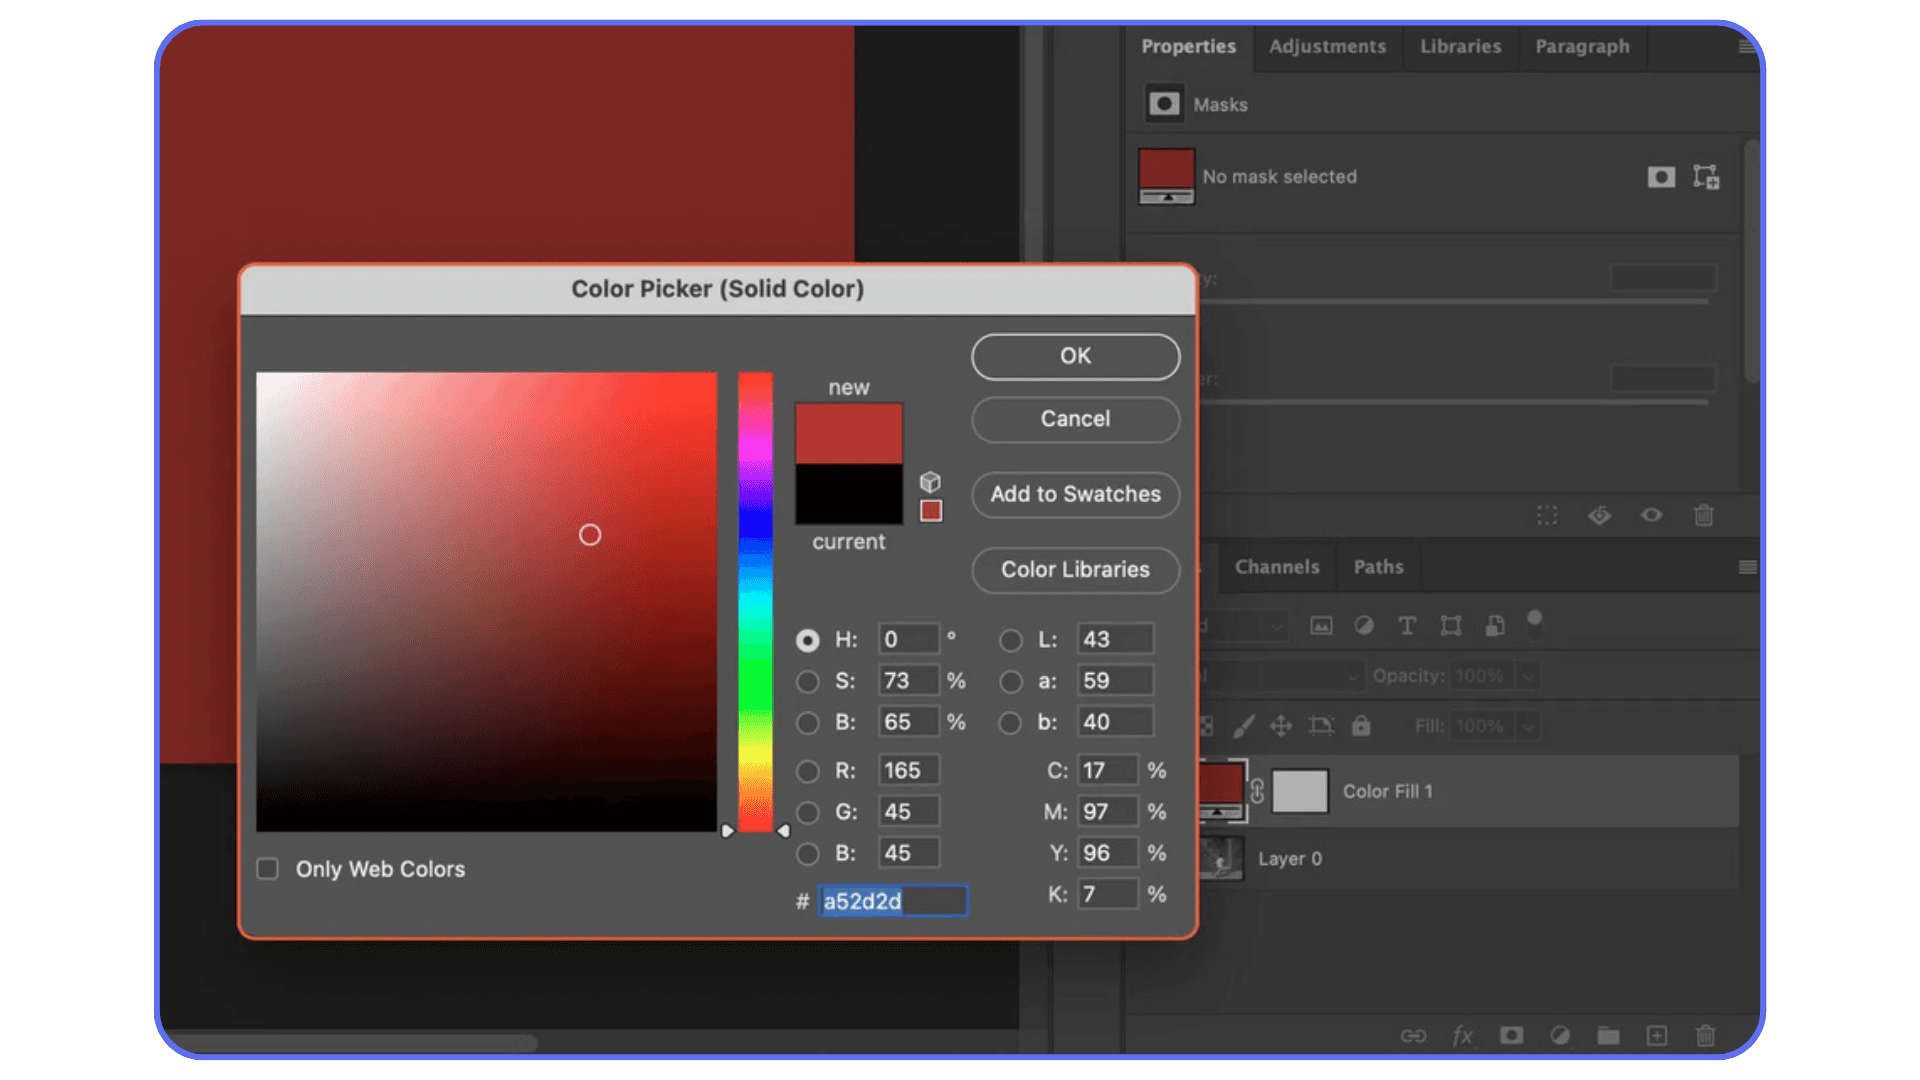Open the layer filter kind dropdown
The height and width of the screenshot is (1080, 1920).
point(1243,626)
